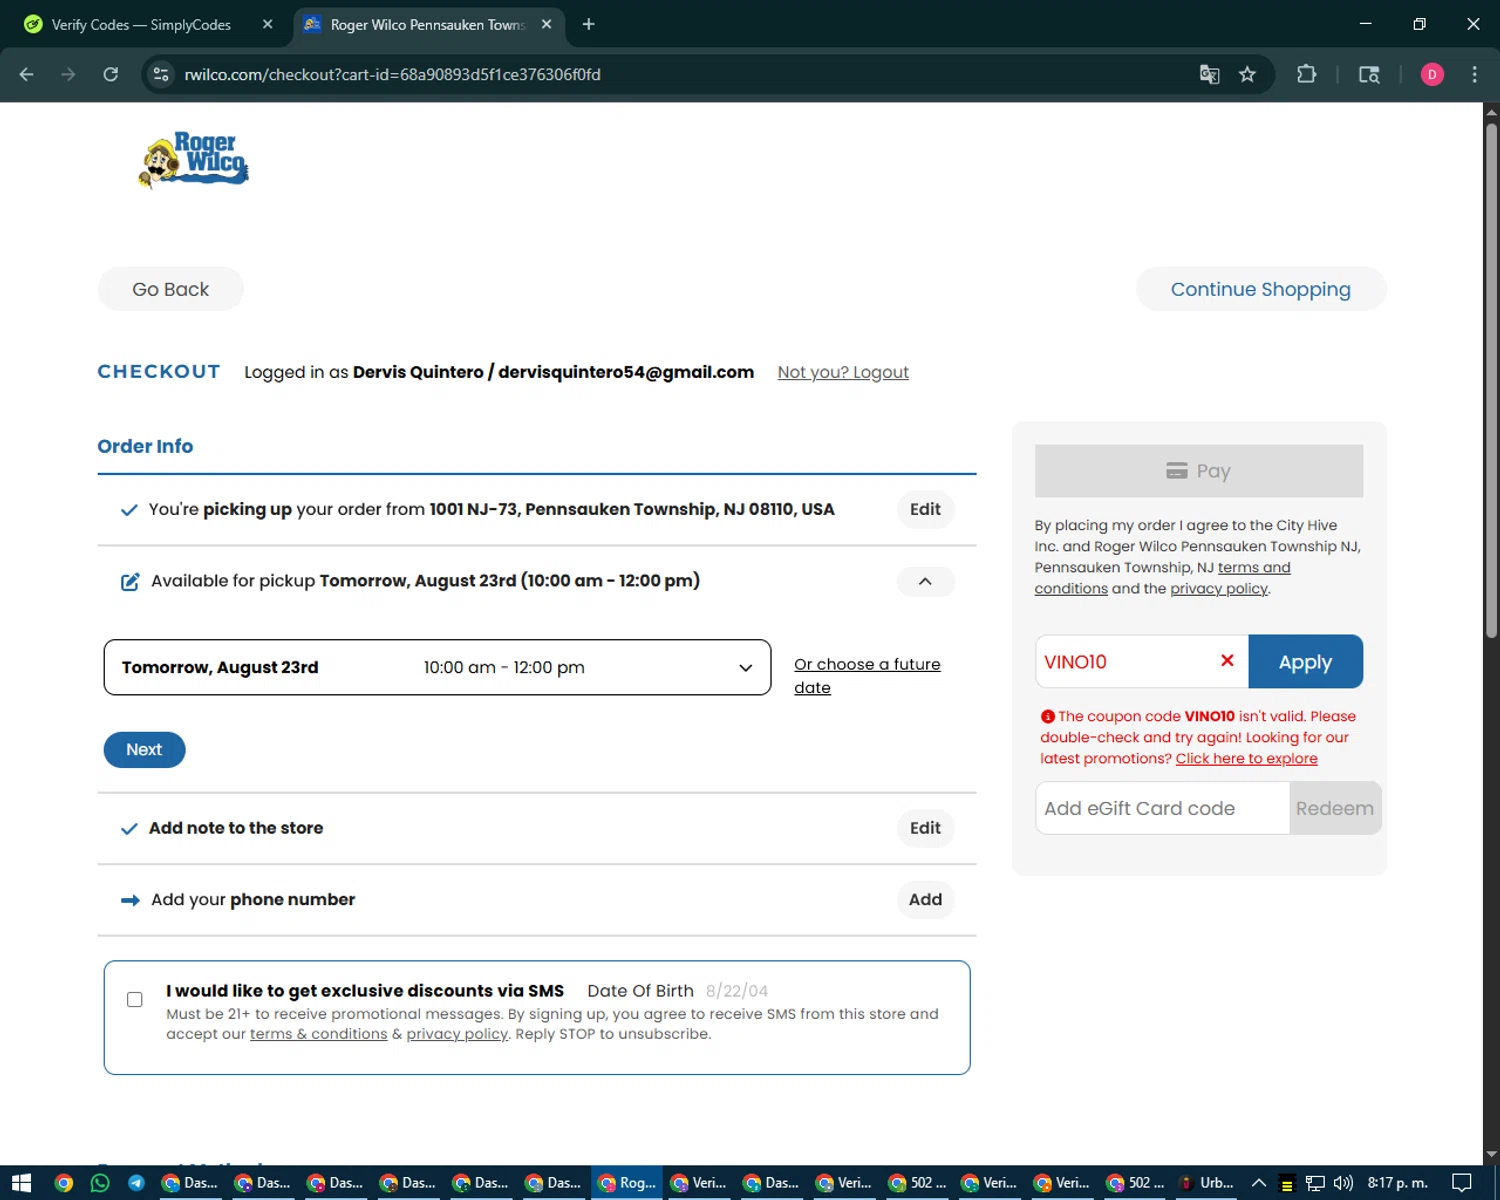This screenshot has height=1200, width=1500.
Task: Clear the VINO10 coupon with red X
Action: (1227, 660)
